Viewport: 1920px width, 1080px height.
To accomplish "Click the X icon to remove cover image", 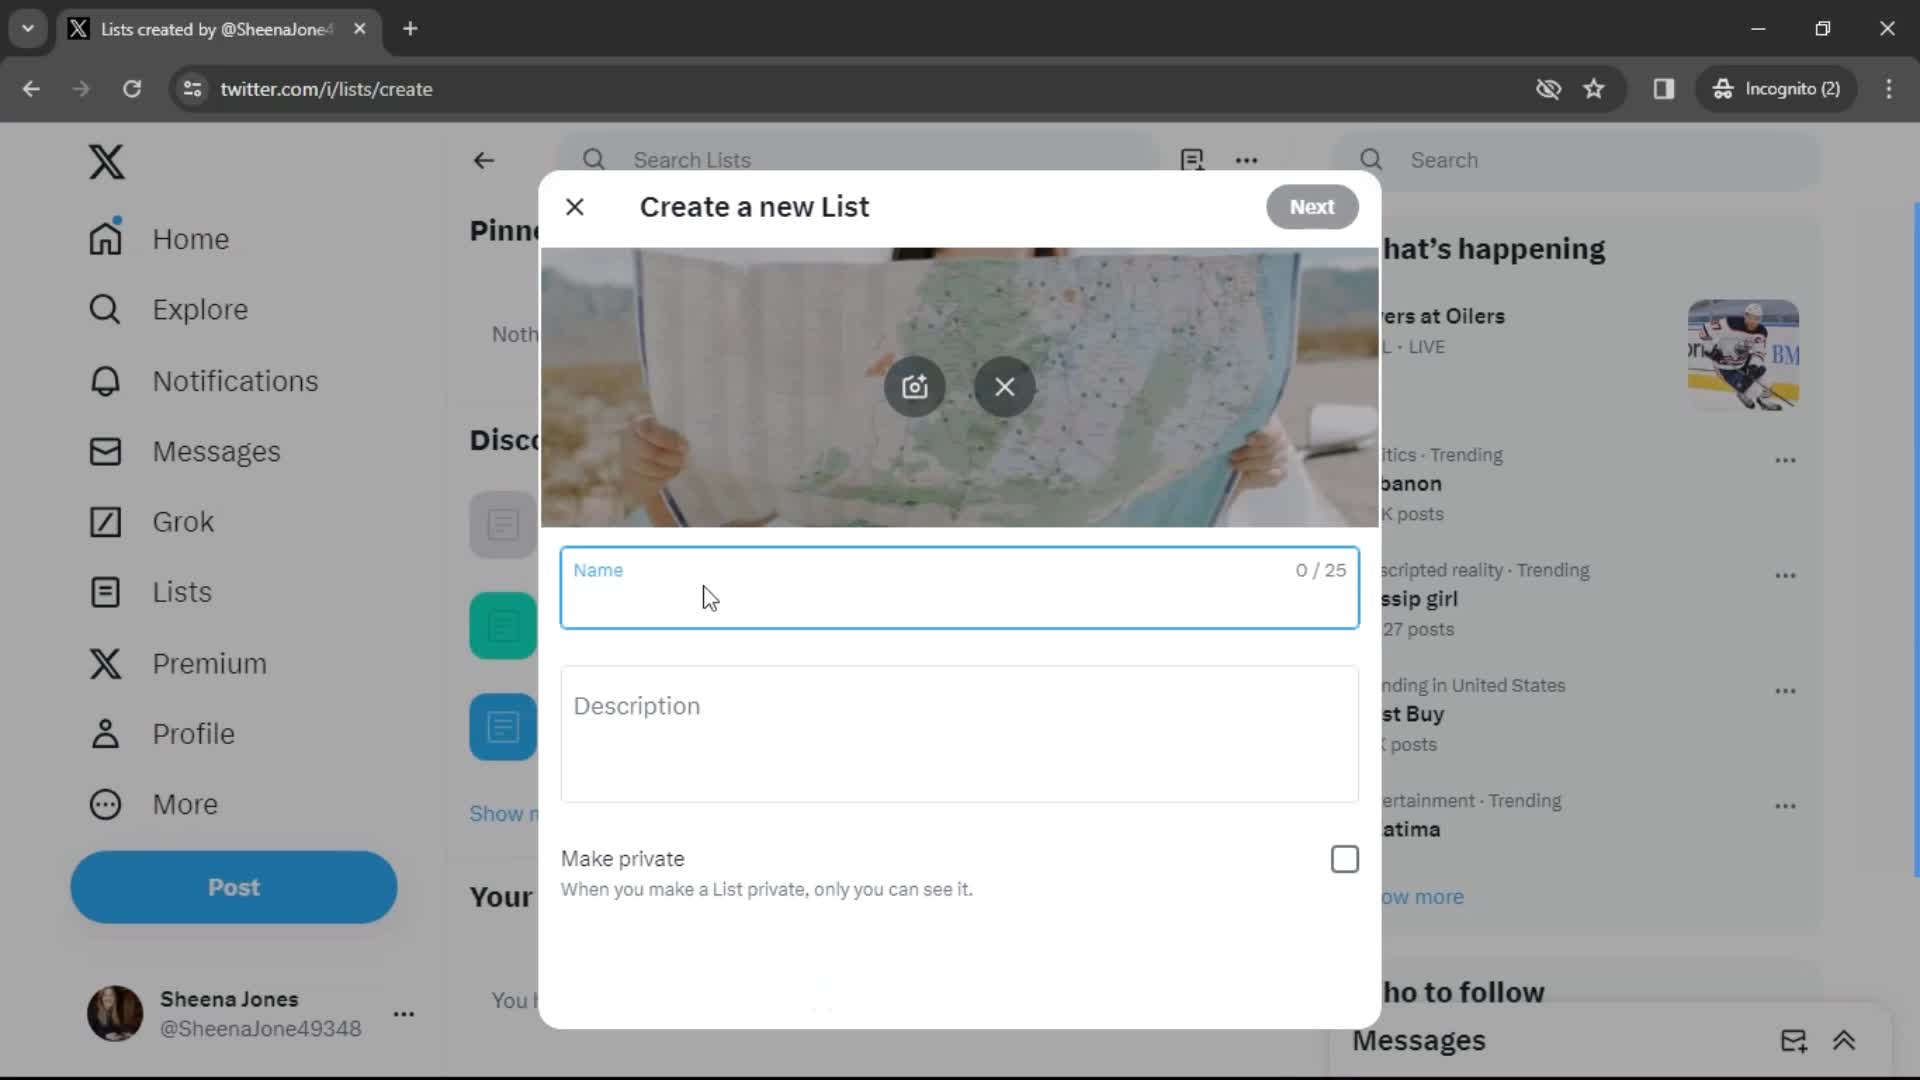I will 1006,386.
